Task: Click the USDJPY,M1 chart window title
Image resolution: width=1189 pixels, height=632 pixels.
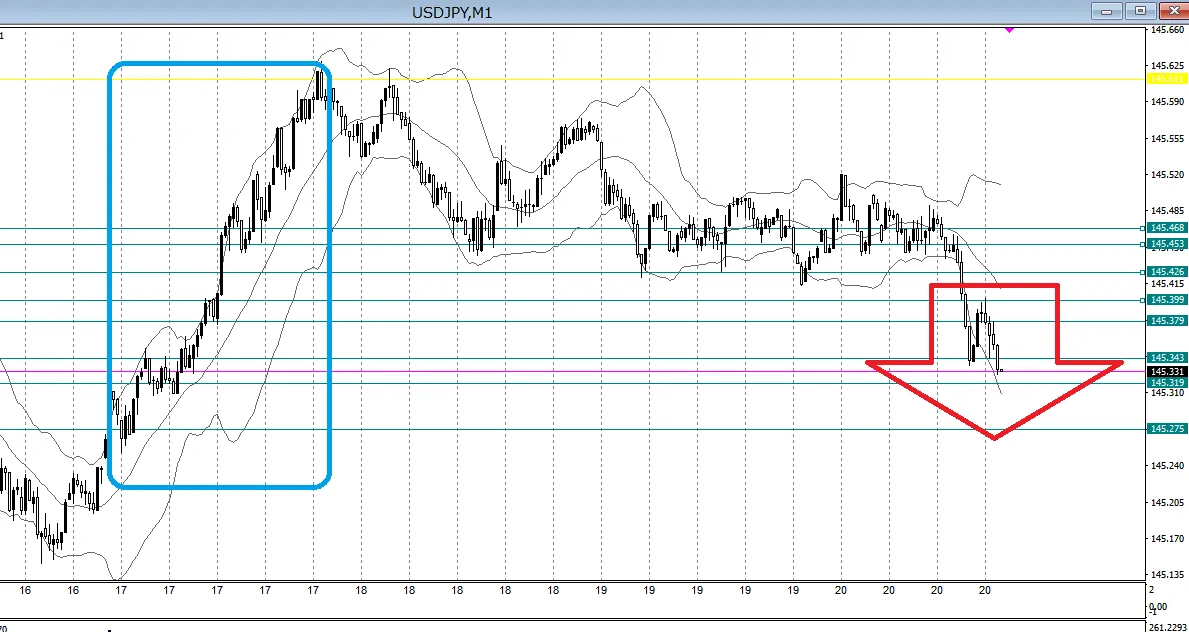Action: click(x=453, y=12)
